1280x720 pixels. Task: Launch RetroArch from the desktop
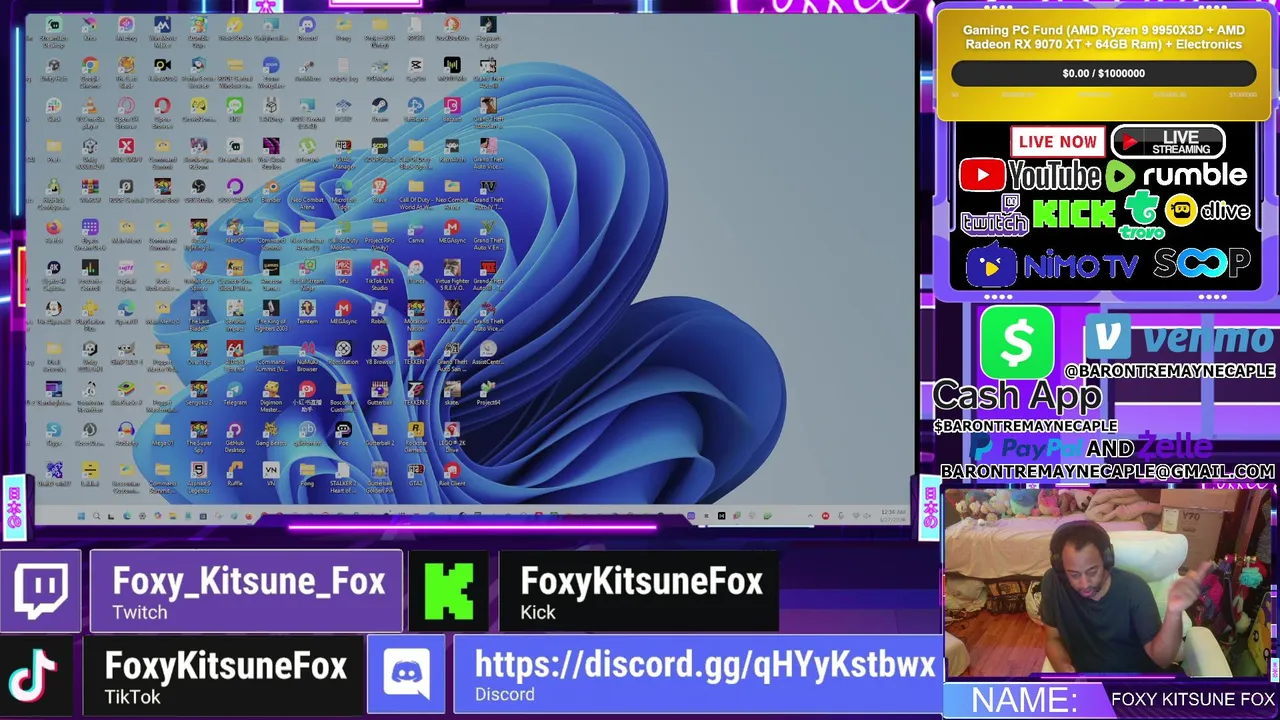tap(451, 146)
